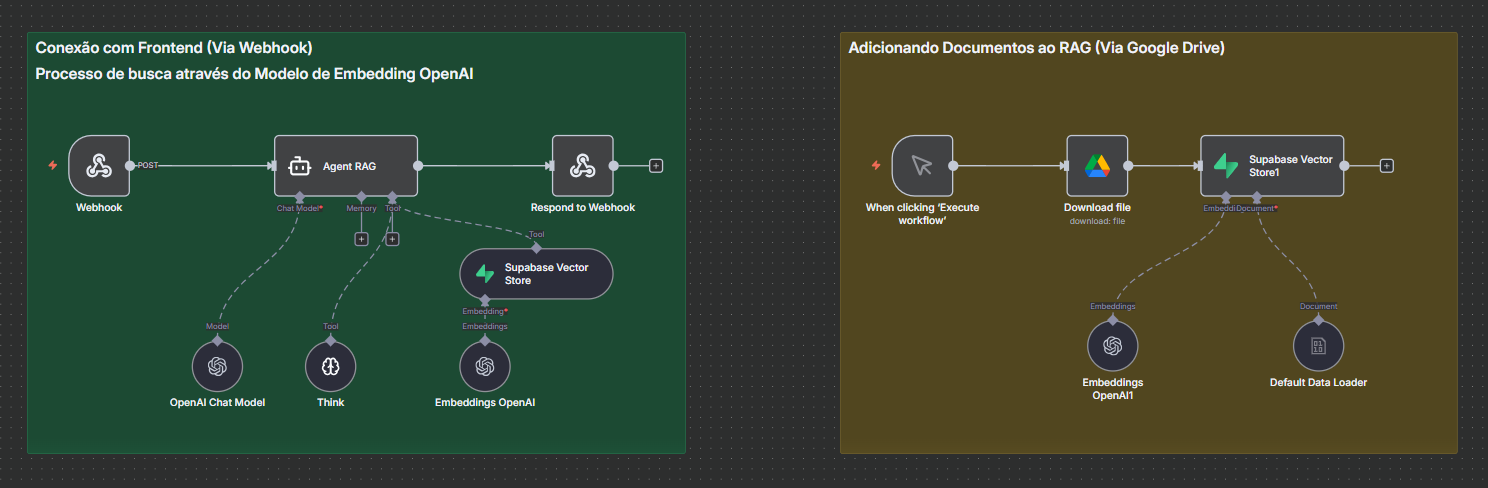
Task: Add node after Supabase Vector Store1
Action: coord(1387,166)
